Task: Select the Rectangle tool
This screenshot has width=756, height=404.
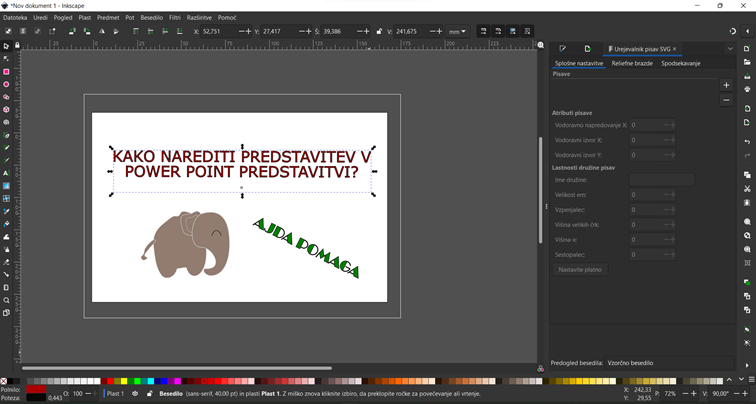Action: click(x=6, y=71)
